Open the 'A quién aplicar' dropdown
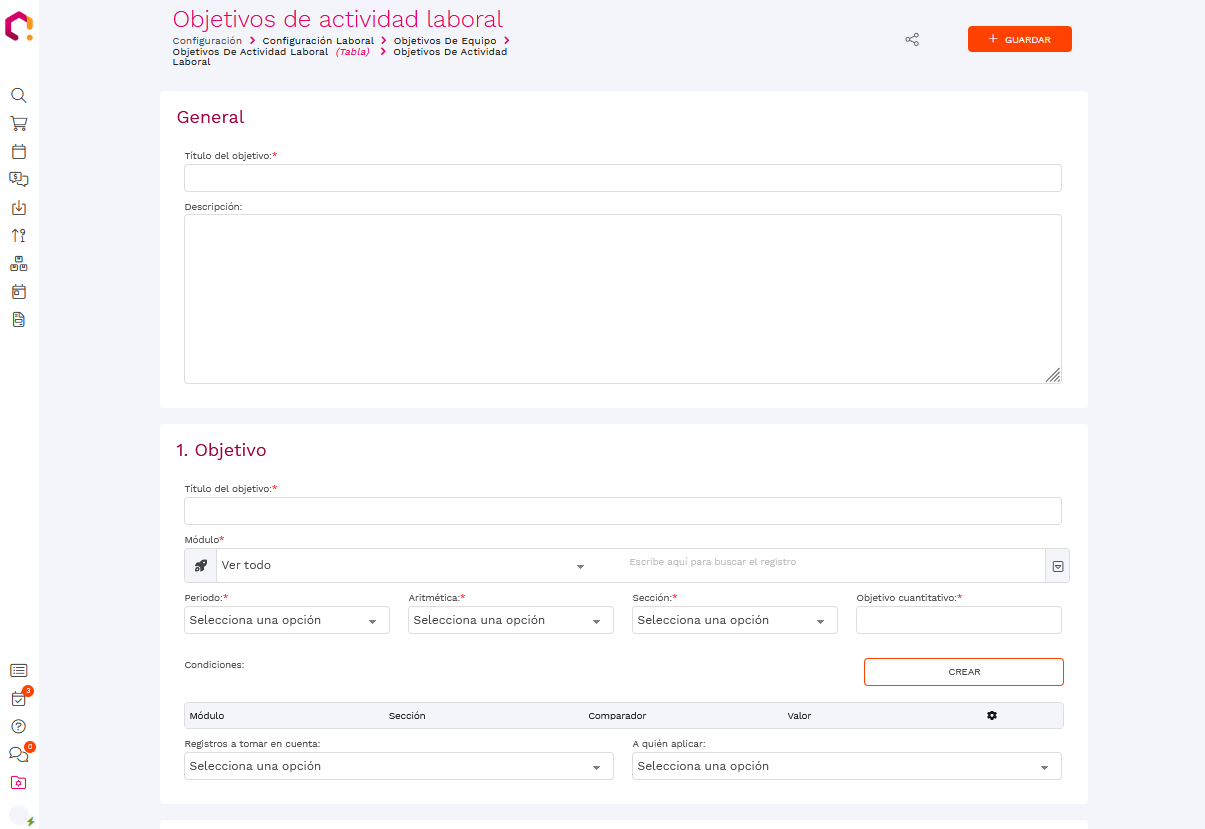The width and height of the screenshot is (1205, 829). click(x=847, y=767)
